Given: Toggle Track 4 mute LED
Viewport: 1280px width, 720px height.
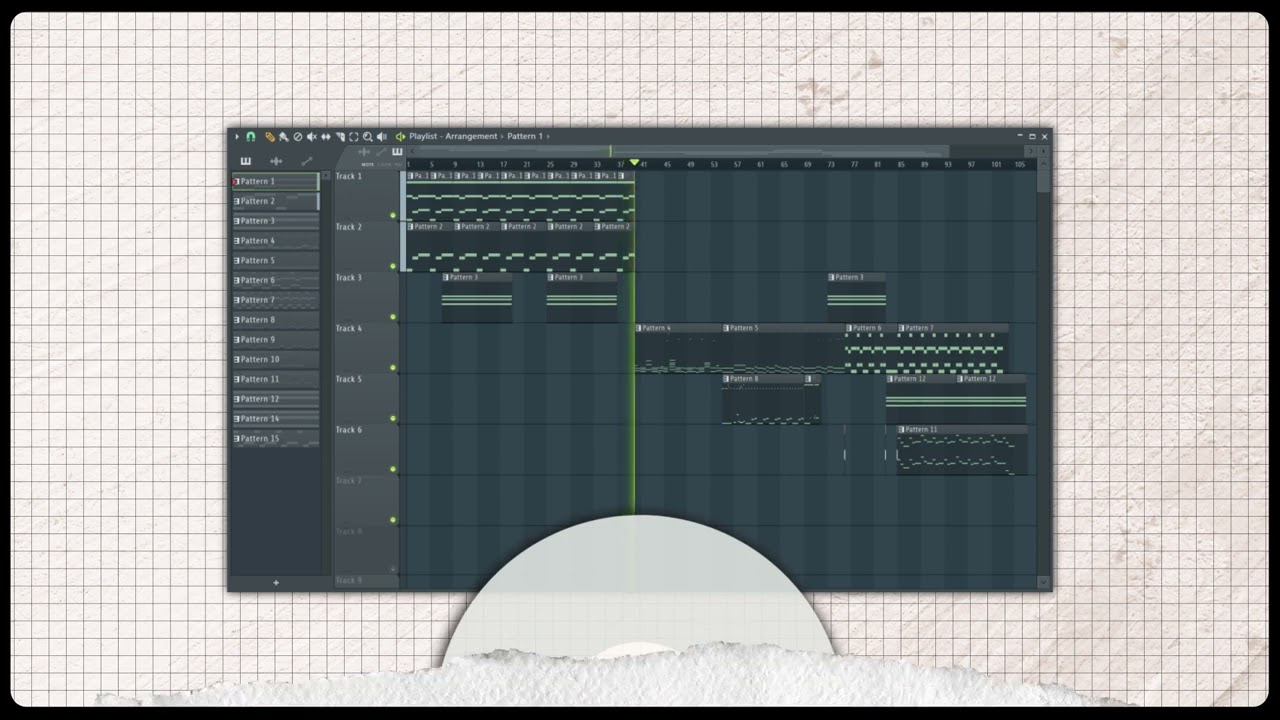Looking at the screenshot, I should pos(393,368).
